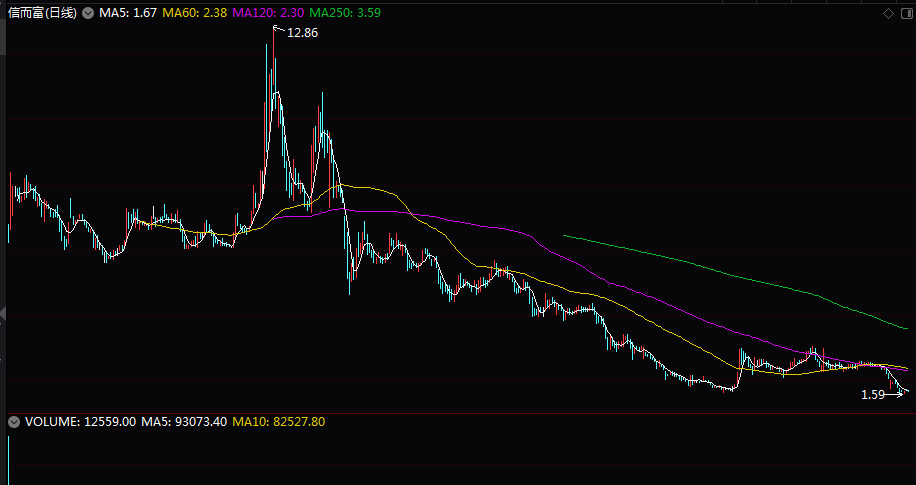Select the MA5: 1.67 indicator label
The height and width of the screenshot is (485, 916).
(128, 13)
